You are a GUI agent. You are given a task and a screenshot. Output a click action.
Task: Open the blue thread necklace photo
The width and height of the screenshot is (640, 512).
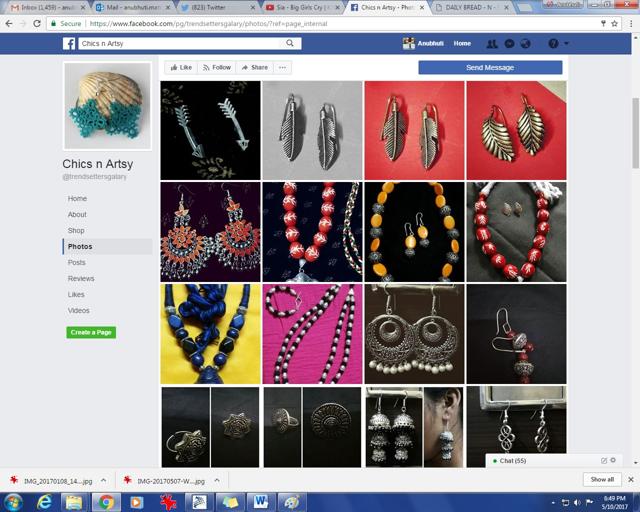(210, 334)
